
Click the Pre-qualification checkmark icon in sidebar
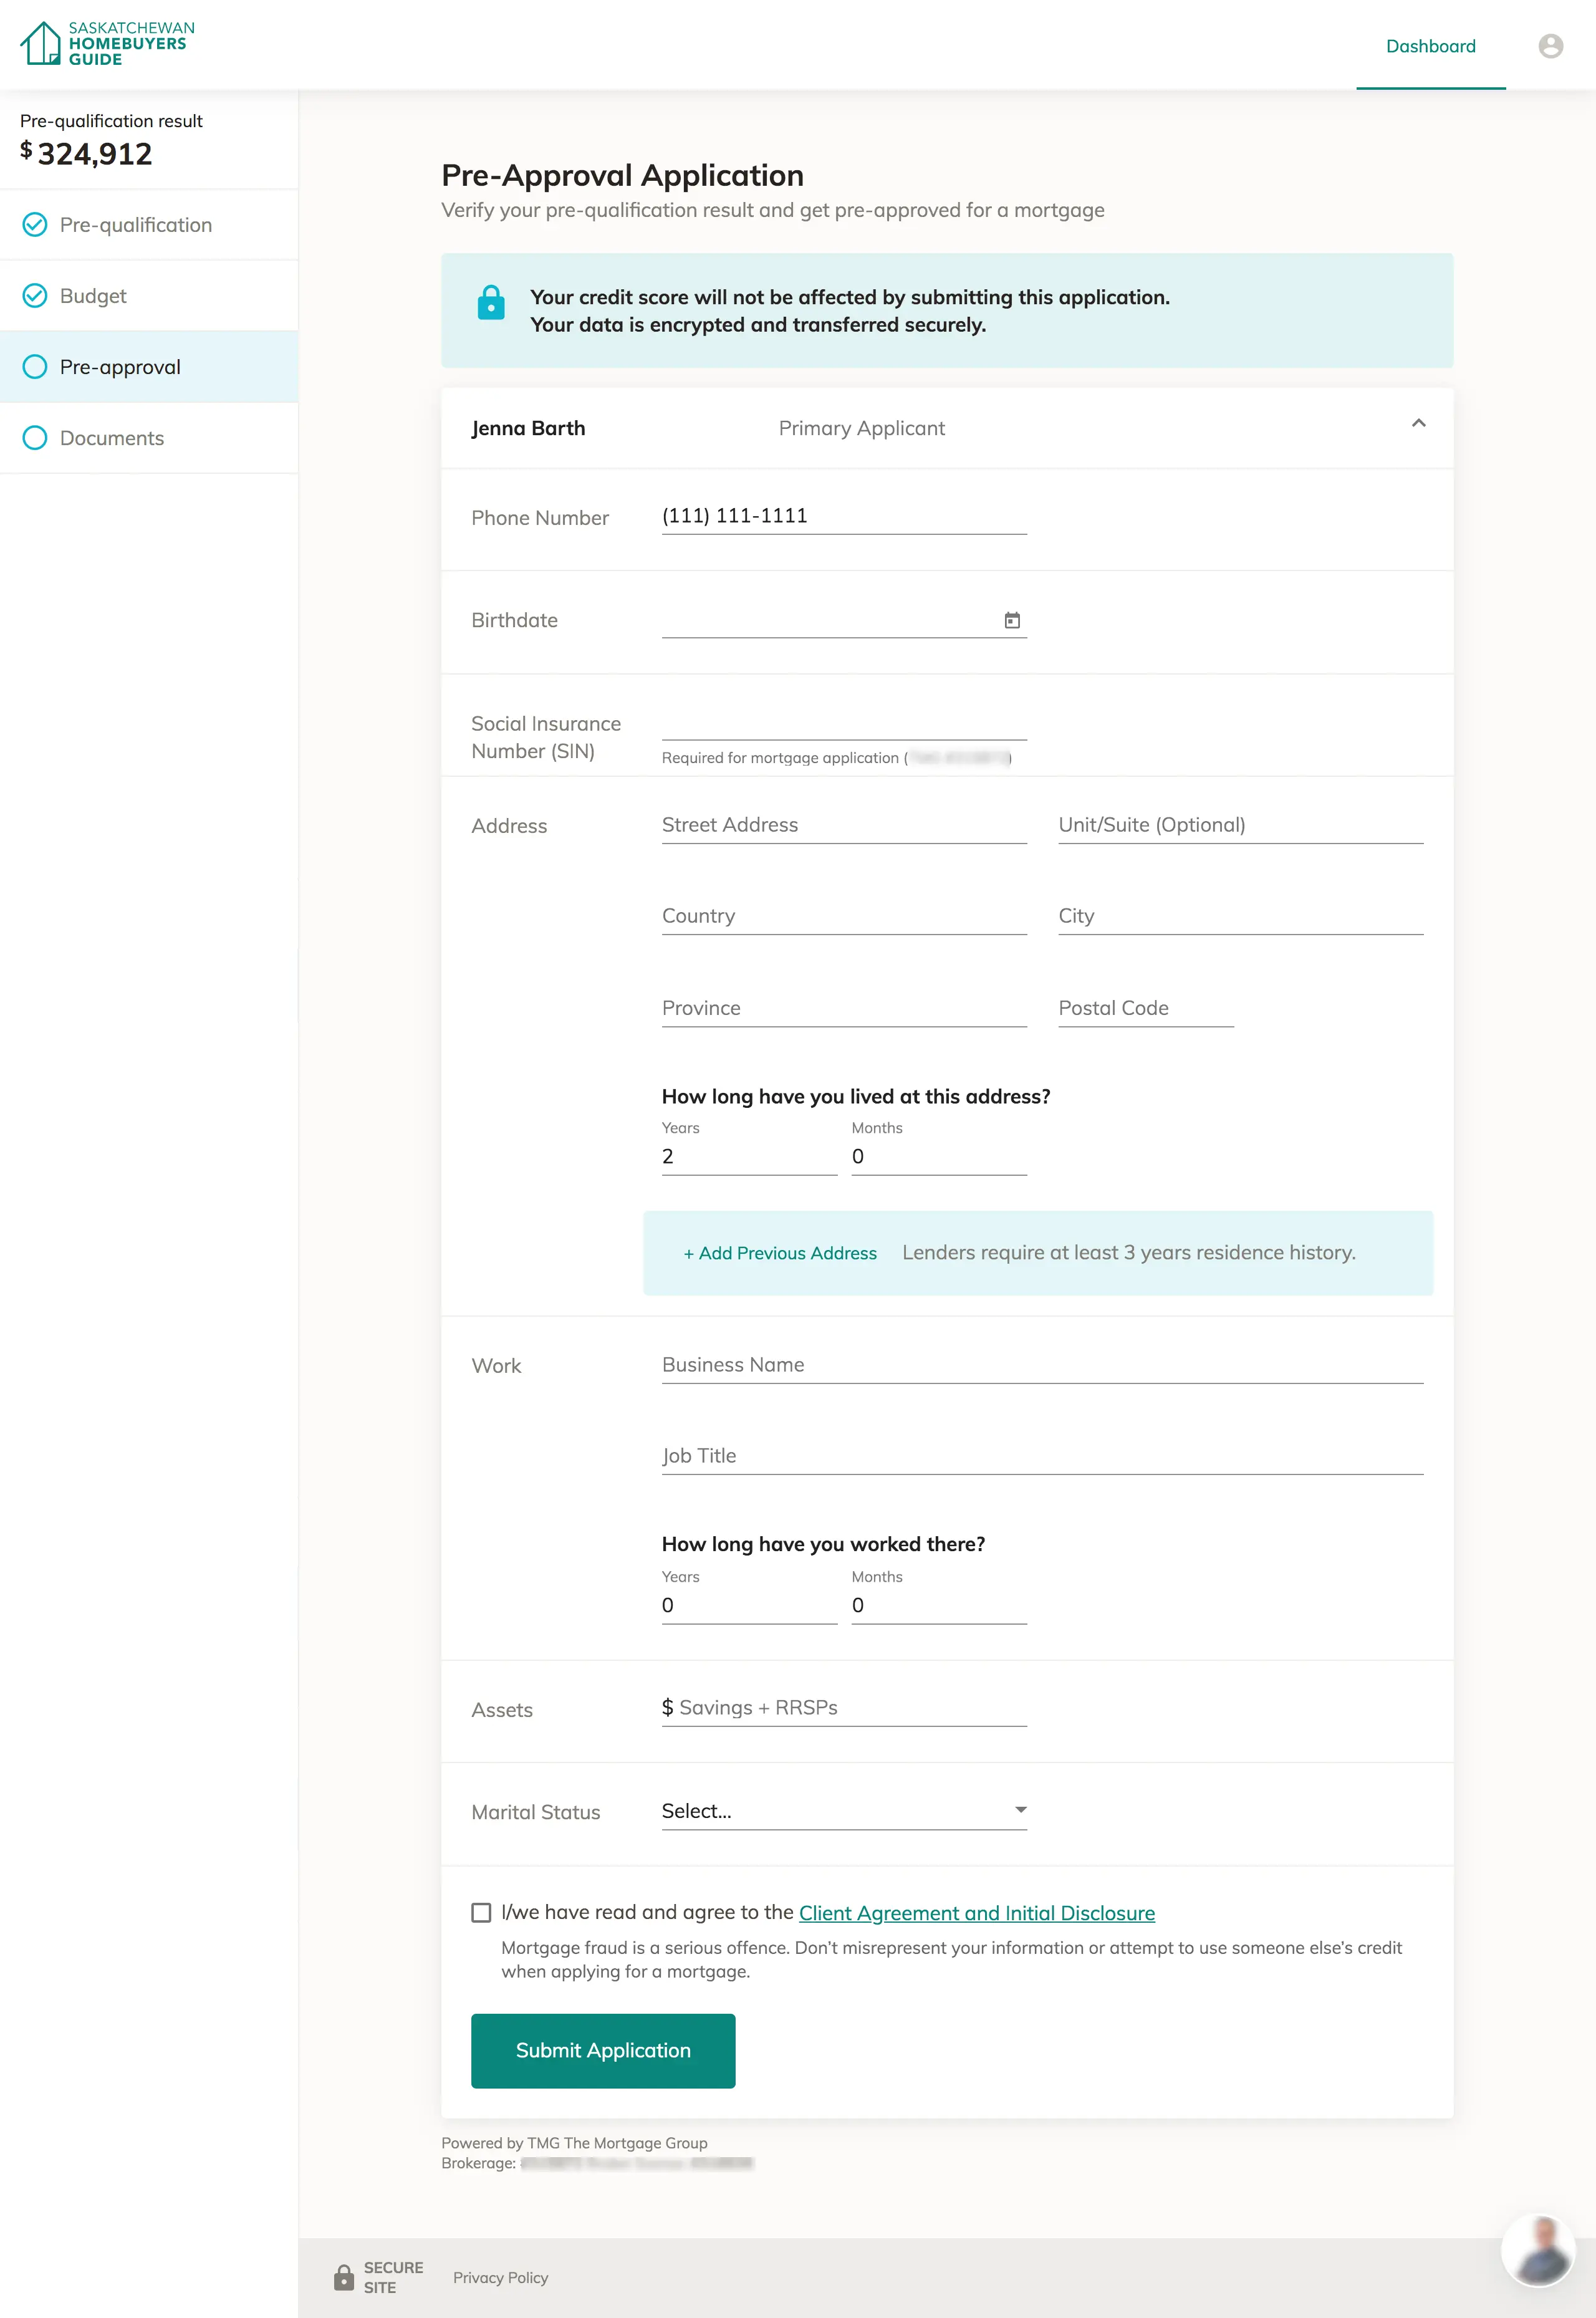coord(35,224)
